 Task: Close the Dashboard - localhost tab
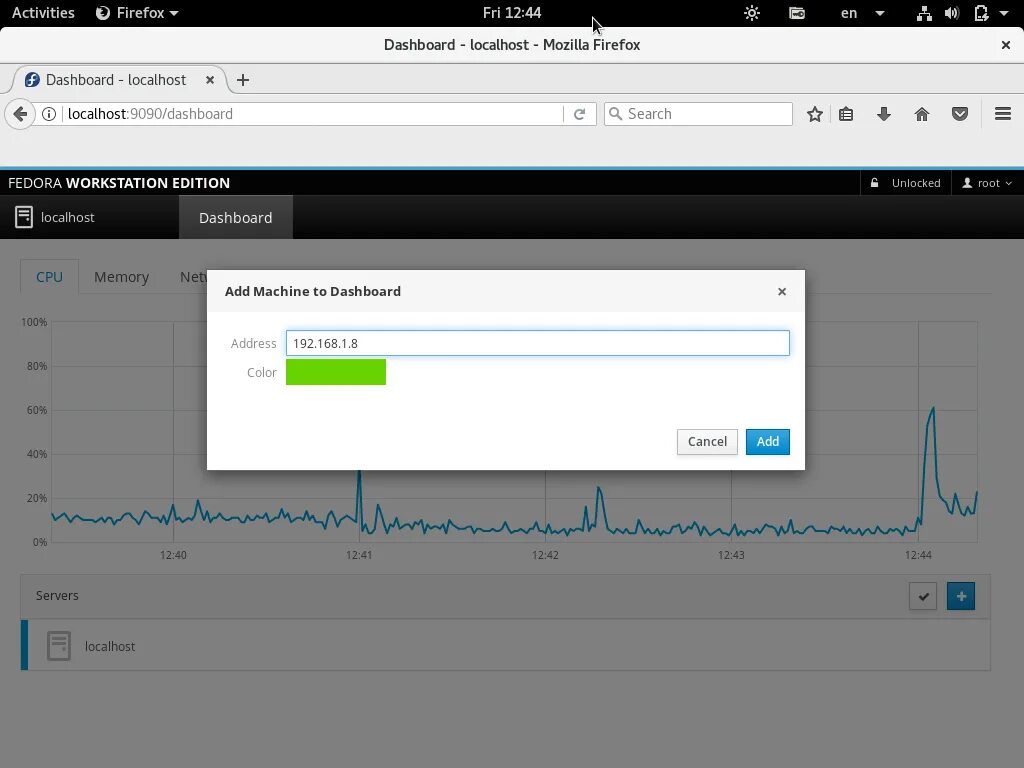[x=210, y=80]
